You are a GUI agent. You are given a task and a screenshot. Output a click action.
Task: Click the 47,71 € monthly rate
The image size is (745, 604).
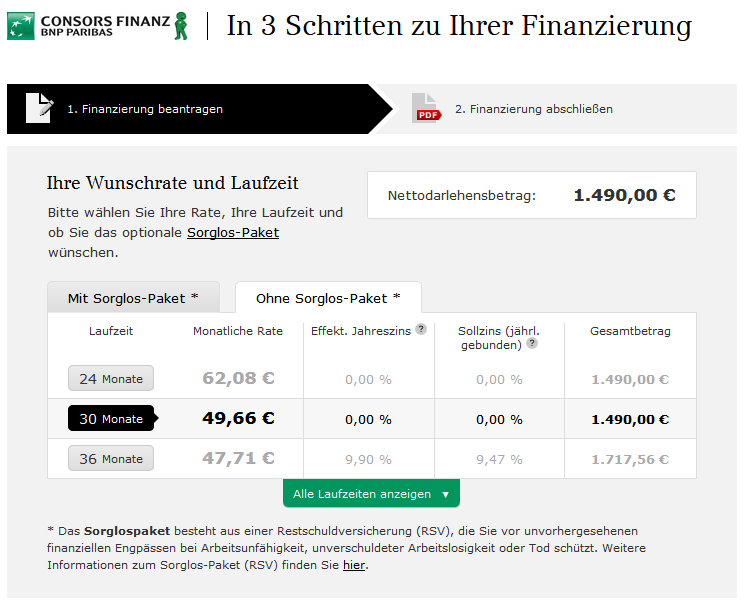pos(238,459)
